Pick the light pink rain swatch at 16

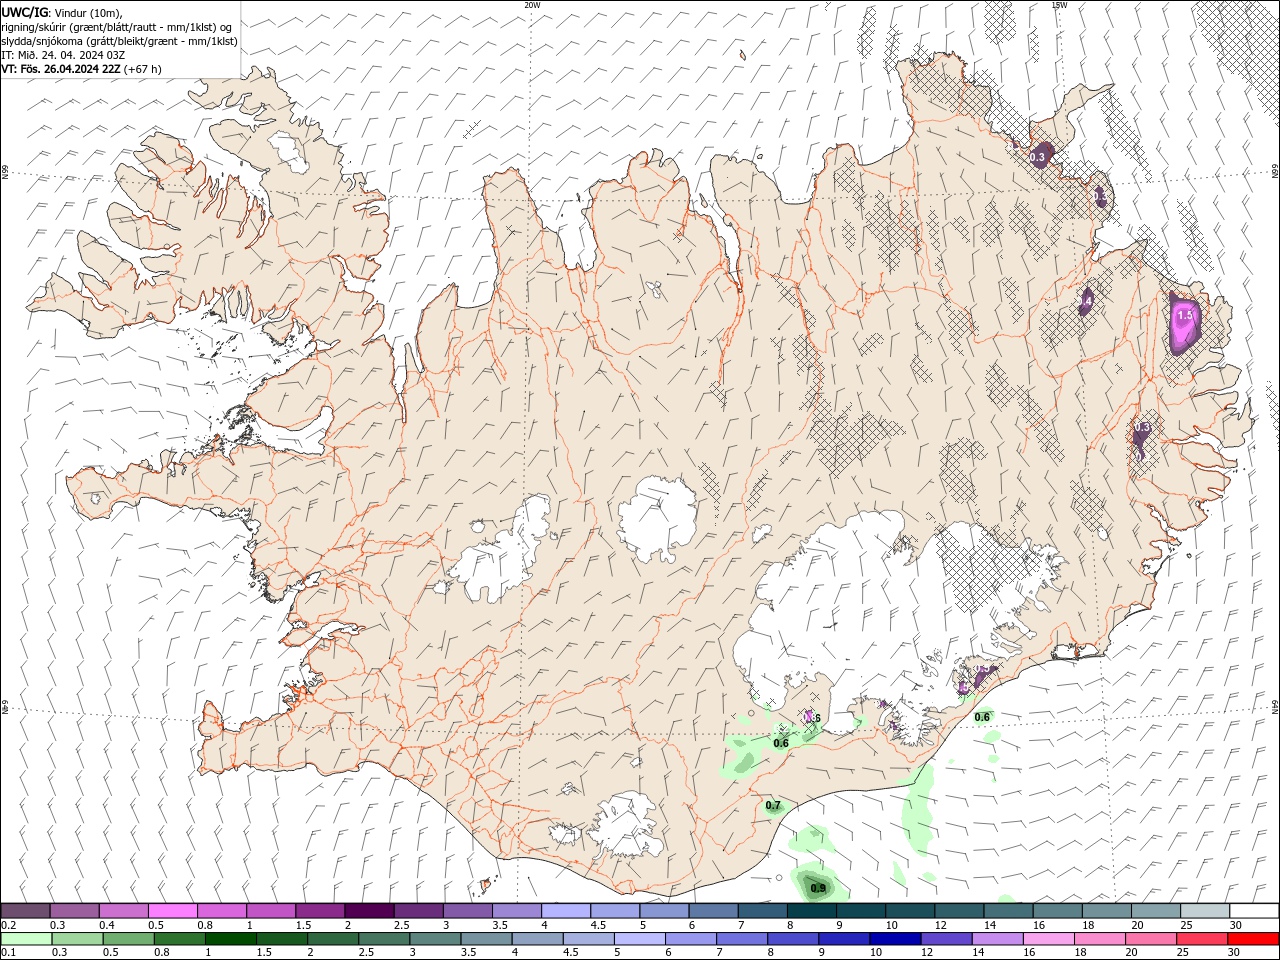click(1049, 939)
